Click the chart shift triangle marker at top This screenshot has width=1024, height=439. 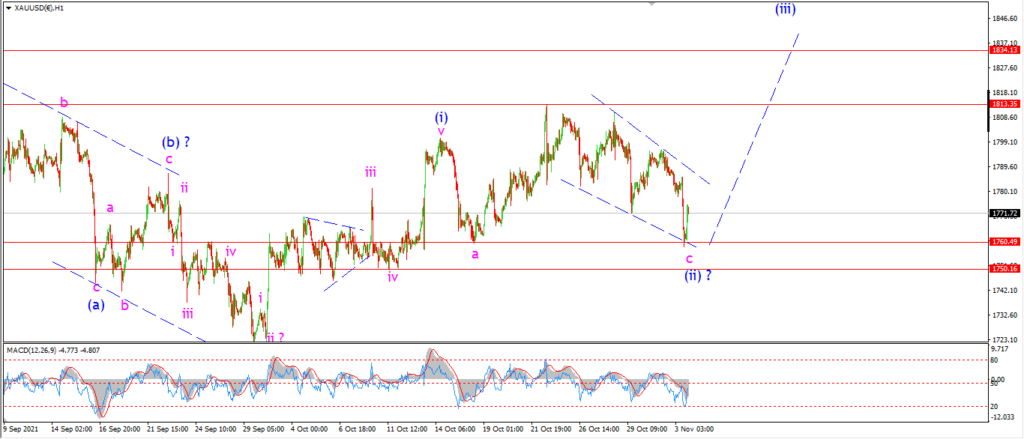[x=650, y=3]
